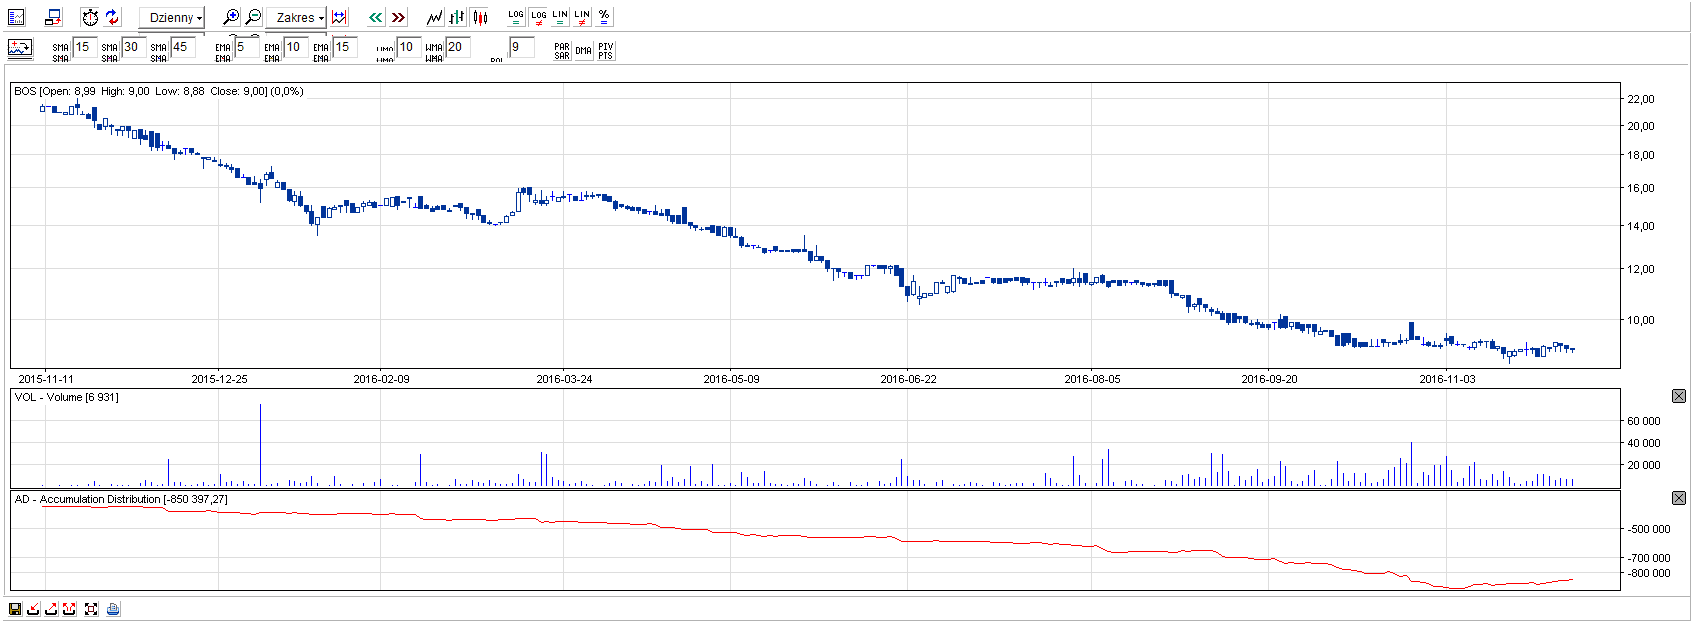Click the stopwatch timer icon
This screenshot has height=623, width=1693.
click(x=90, y=17)
